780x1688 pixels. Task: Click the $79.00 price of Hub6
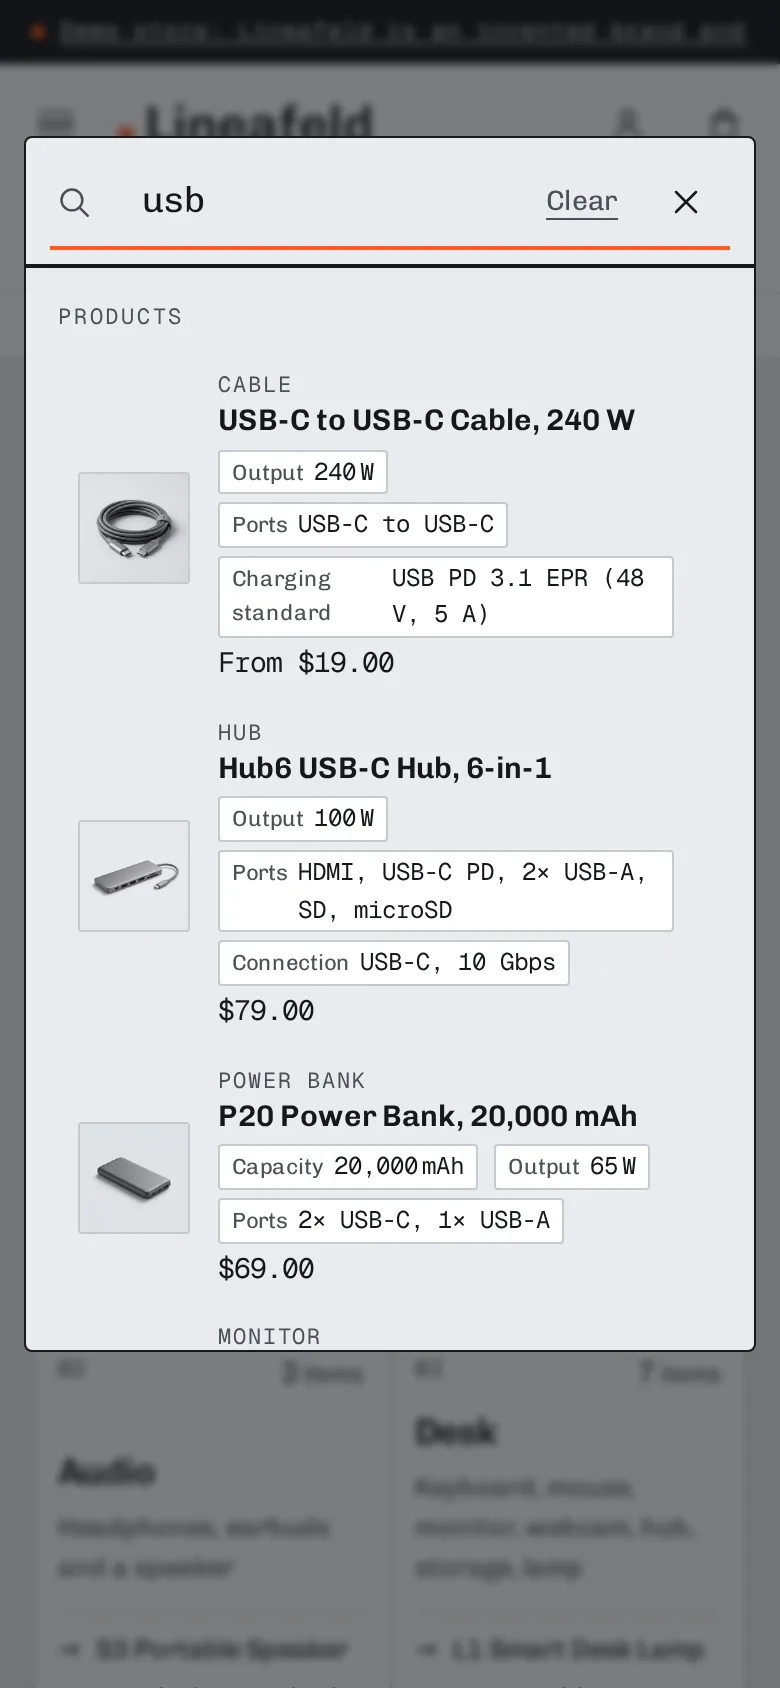click(x=266, y=1011)
